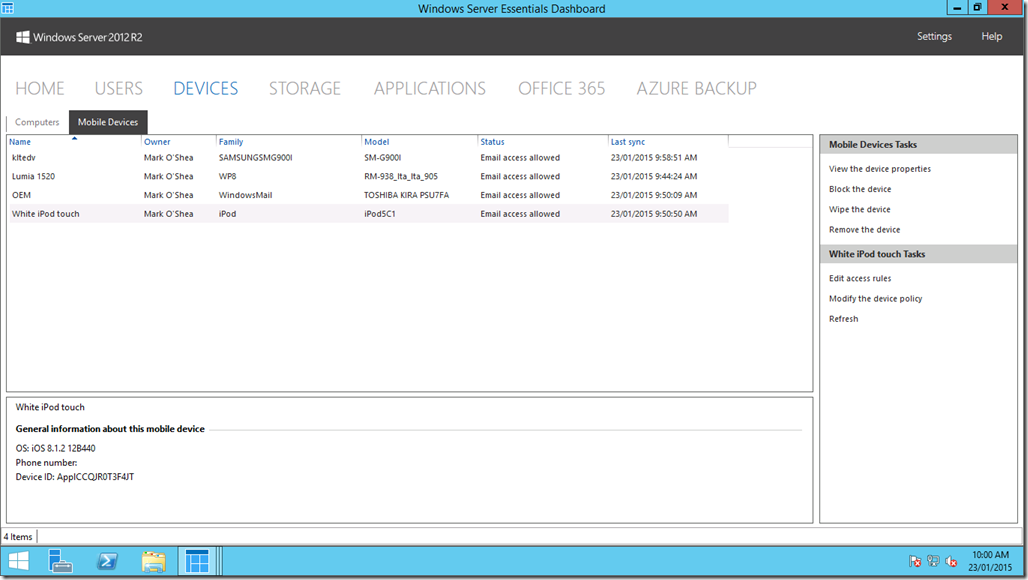1028x580 pixels.
Task: Click View the device properties
Action: pyautogui.click(x=880, y=169)
